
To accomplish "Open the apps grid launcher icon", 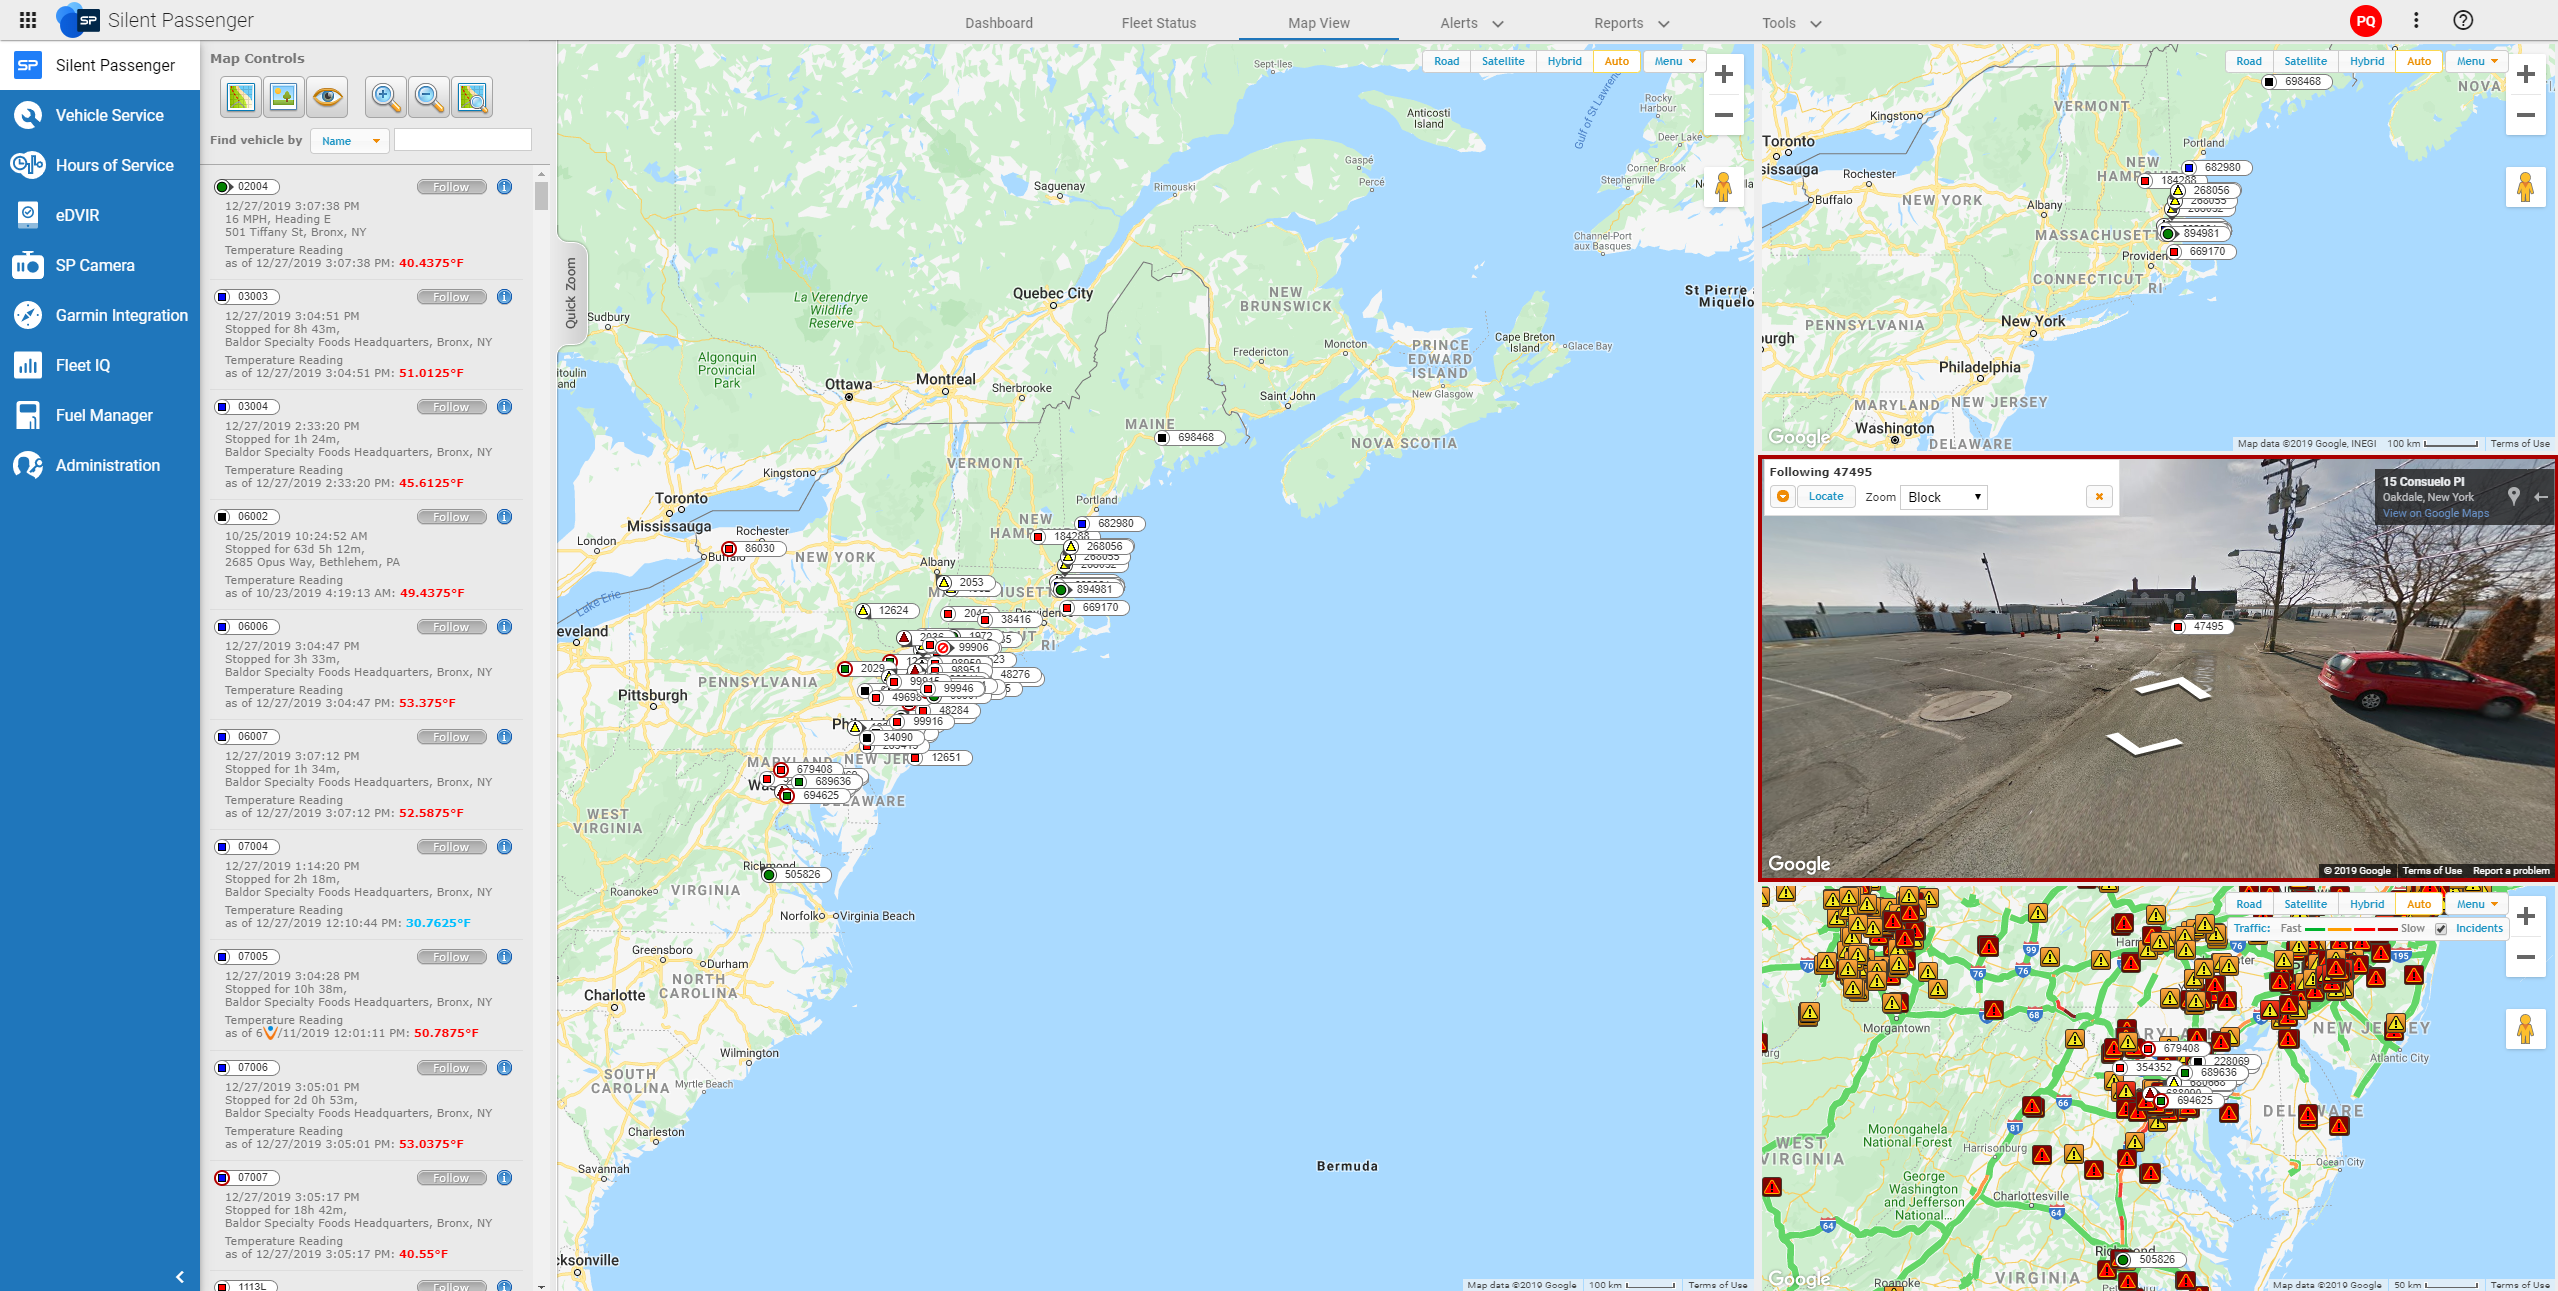I will (x=28, y=20).
